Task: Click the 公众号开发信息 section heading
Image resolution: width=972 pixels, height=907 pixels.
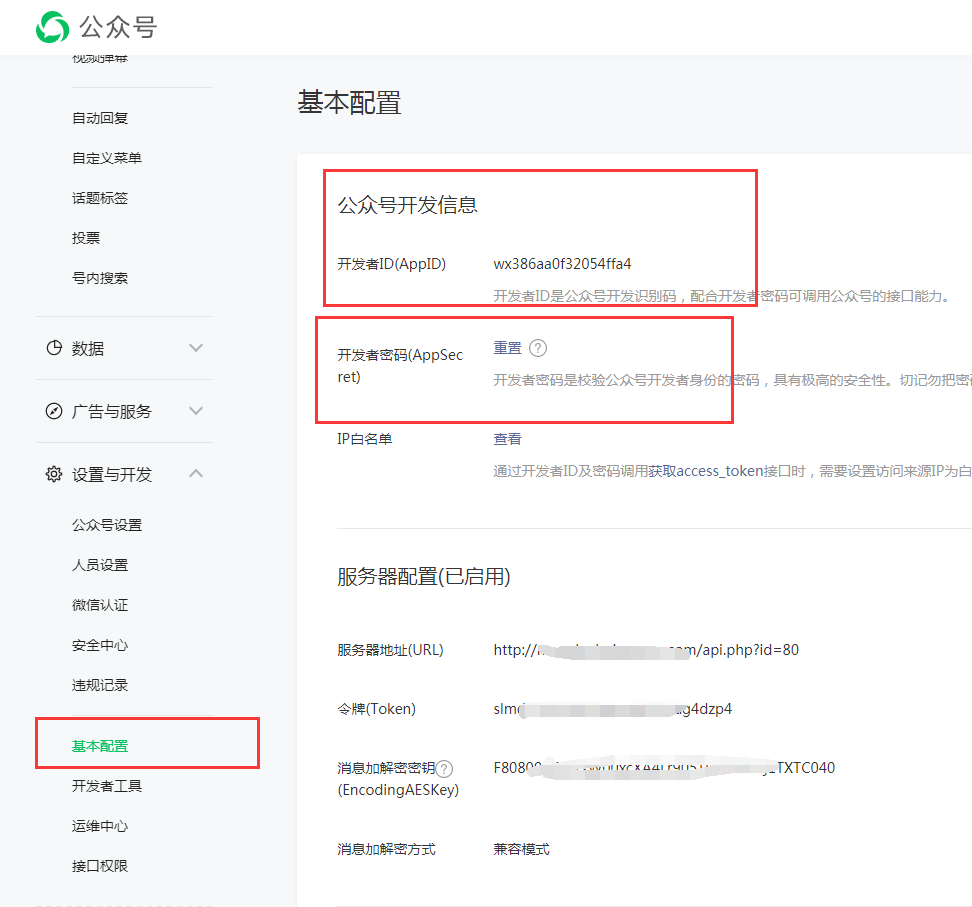Action: [407, 205]
